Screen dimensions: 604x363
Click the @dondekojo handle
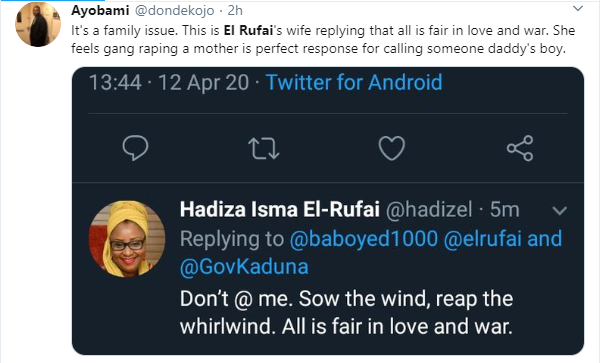[174, 10]
